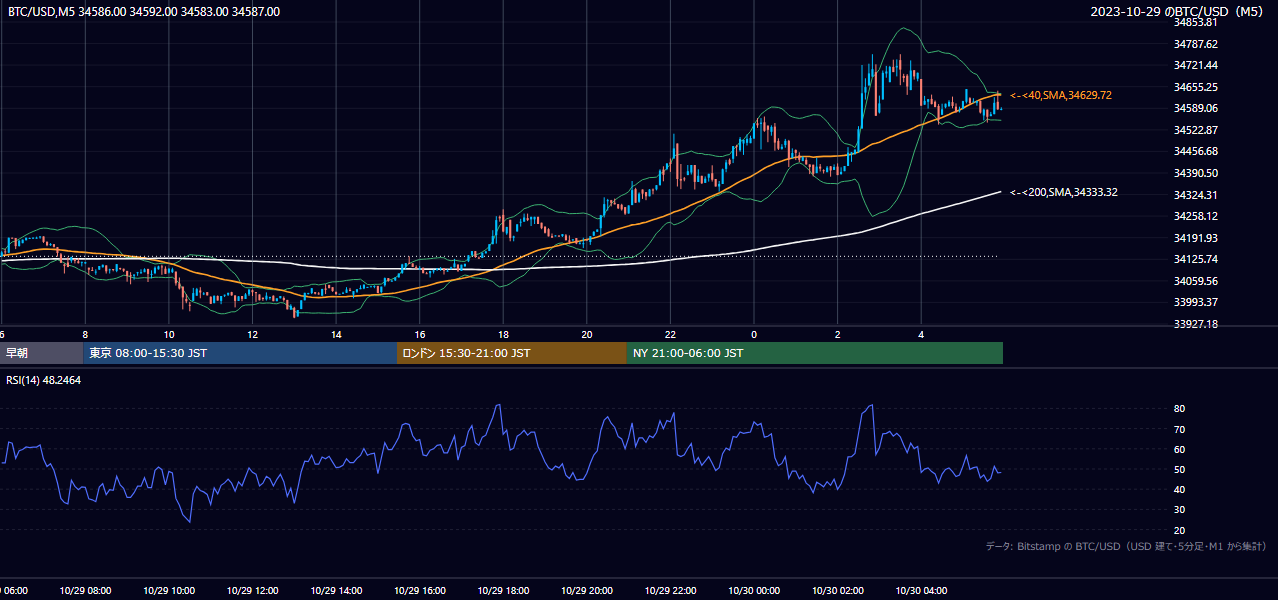The width and height of the screenshot is (1278, 600).
Task: Click the 10/30 04:00 time axis label
Action: pyautogui.click(x=921, y=591)
